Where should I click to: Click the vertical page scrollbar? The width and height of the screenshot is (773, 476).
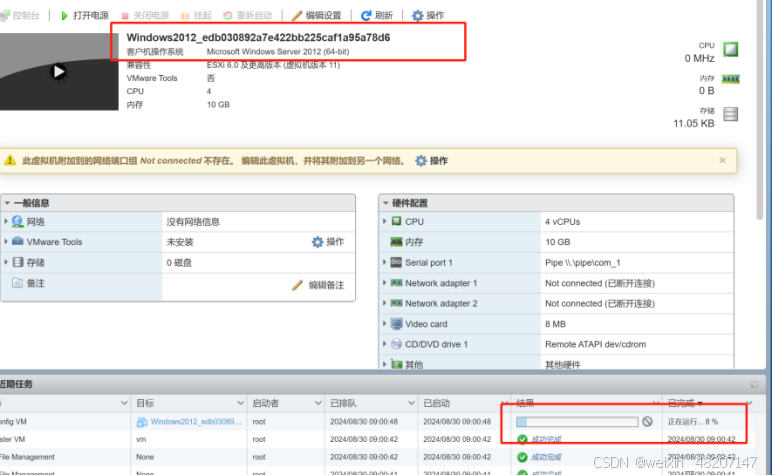click(760, 108)
